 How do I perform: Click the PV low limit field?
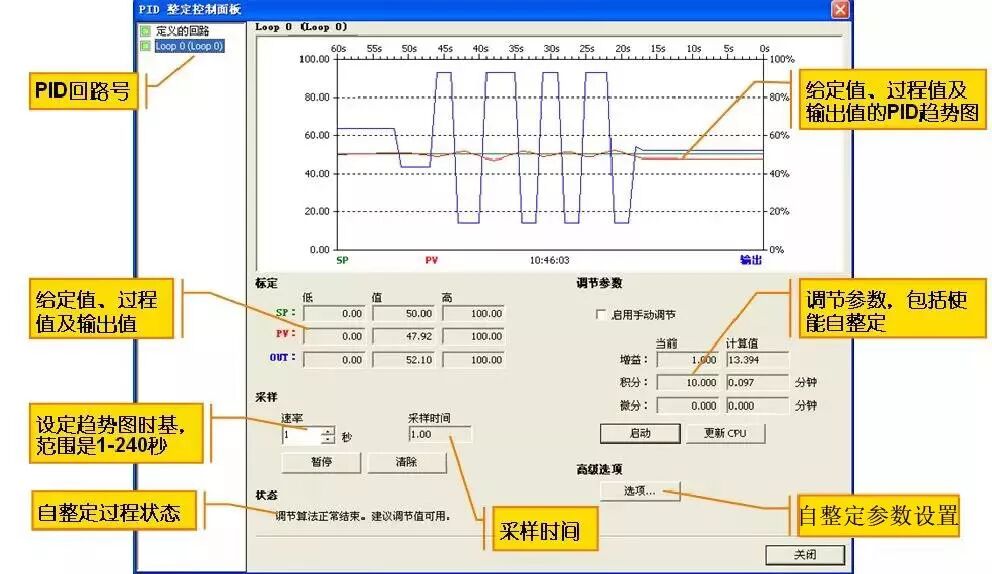click(334, 337)
